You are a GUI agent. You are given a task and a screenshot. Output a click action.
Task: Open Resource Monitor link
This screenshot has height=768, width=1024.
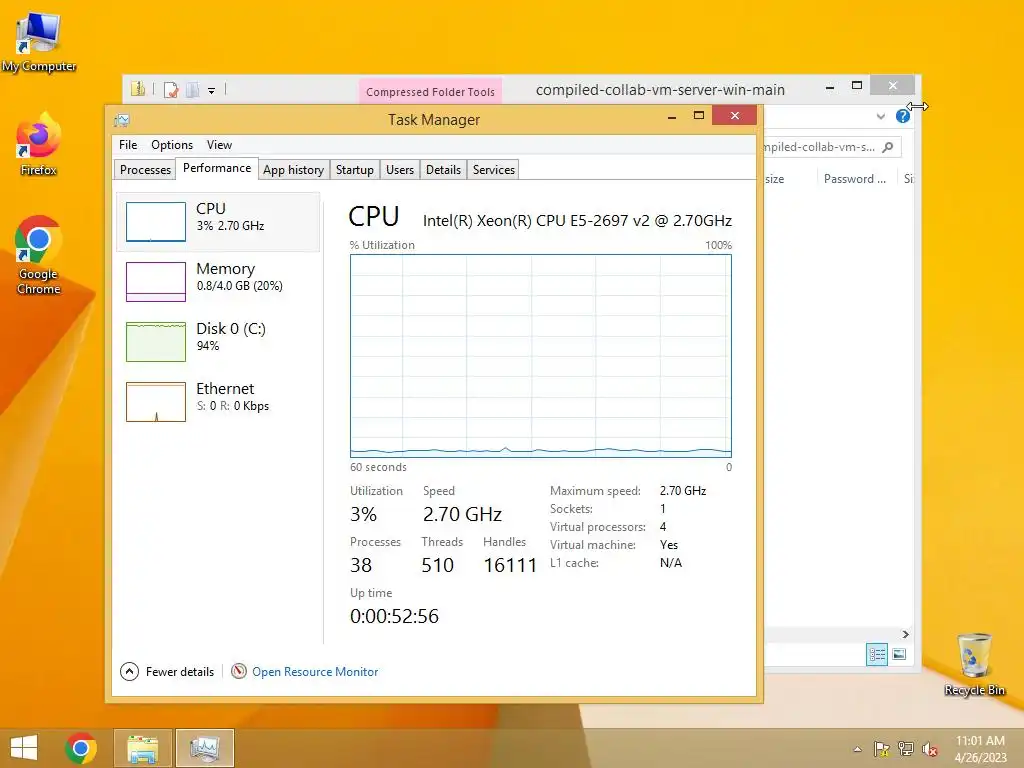click(x=315, y=671)
